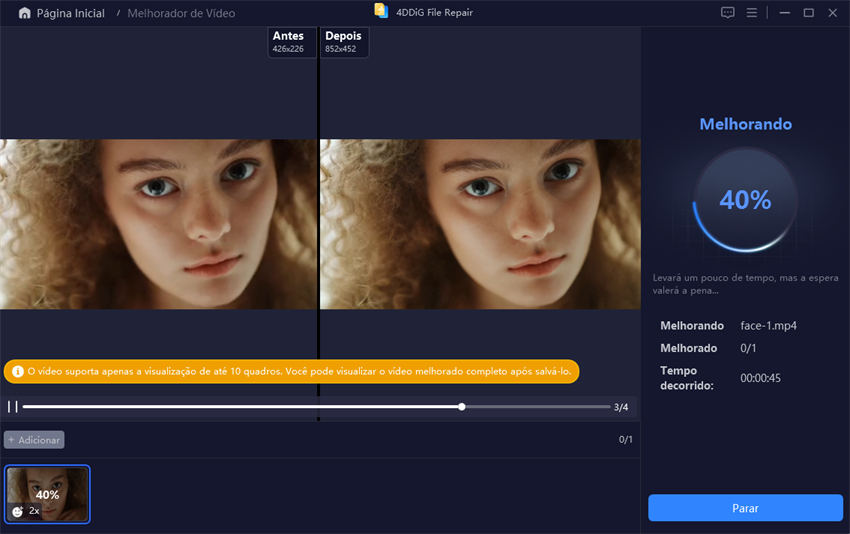Maximize the 4DDiG application window

(x=808, y=13)
